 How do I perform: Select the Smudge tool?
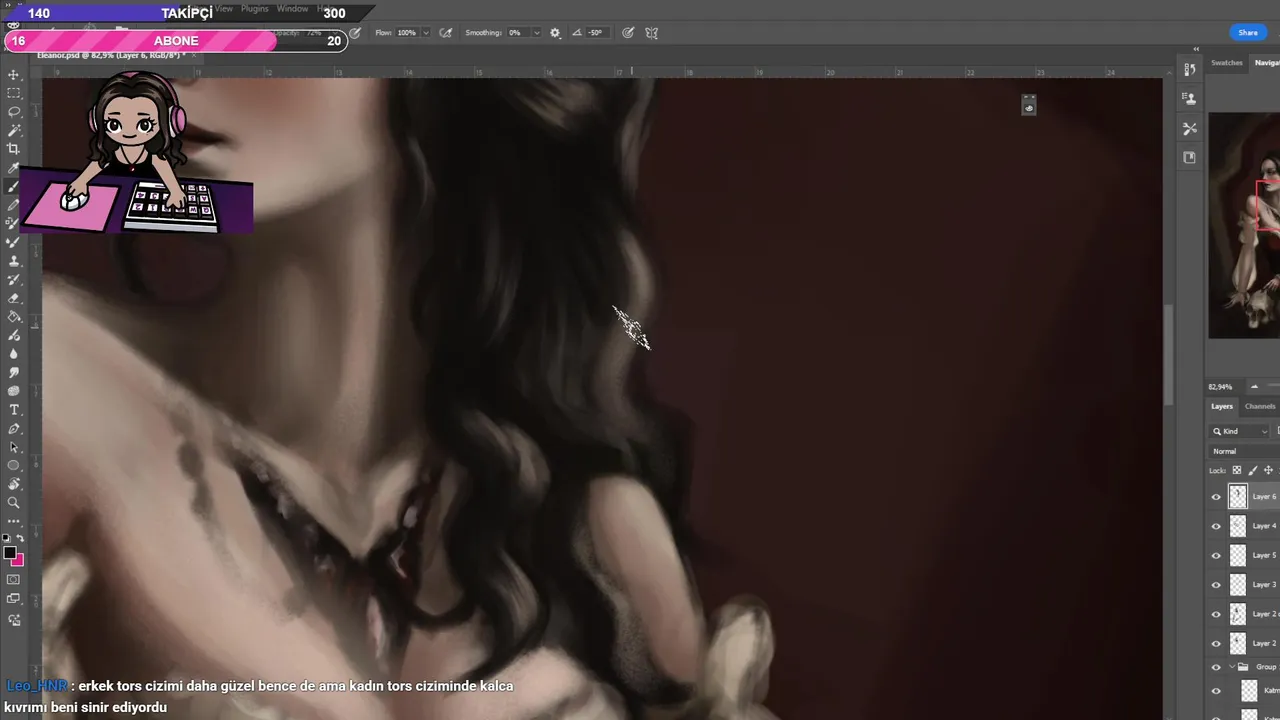coord(14,372)
